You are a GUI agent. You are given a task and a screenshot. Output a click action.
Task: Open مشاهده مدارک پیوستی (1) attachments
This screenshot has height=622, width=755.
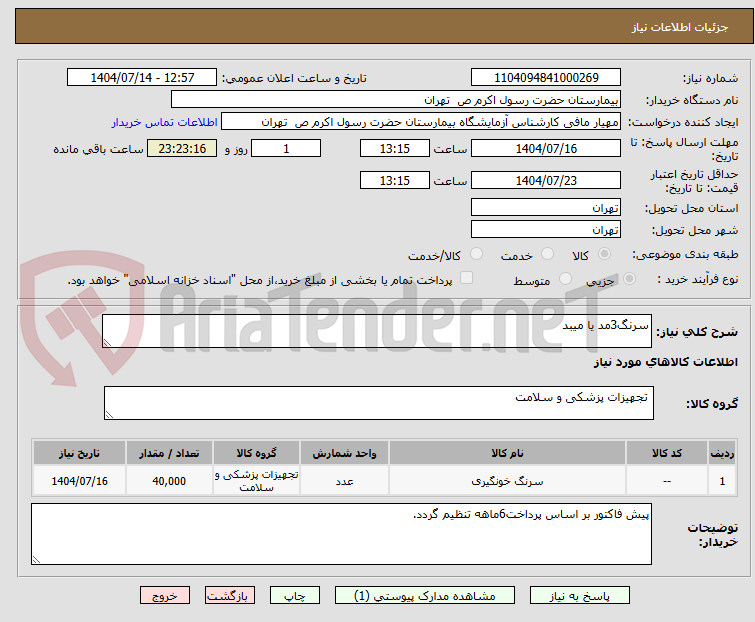point(425,596)
